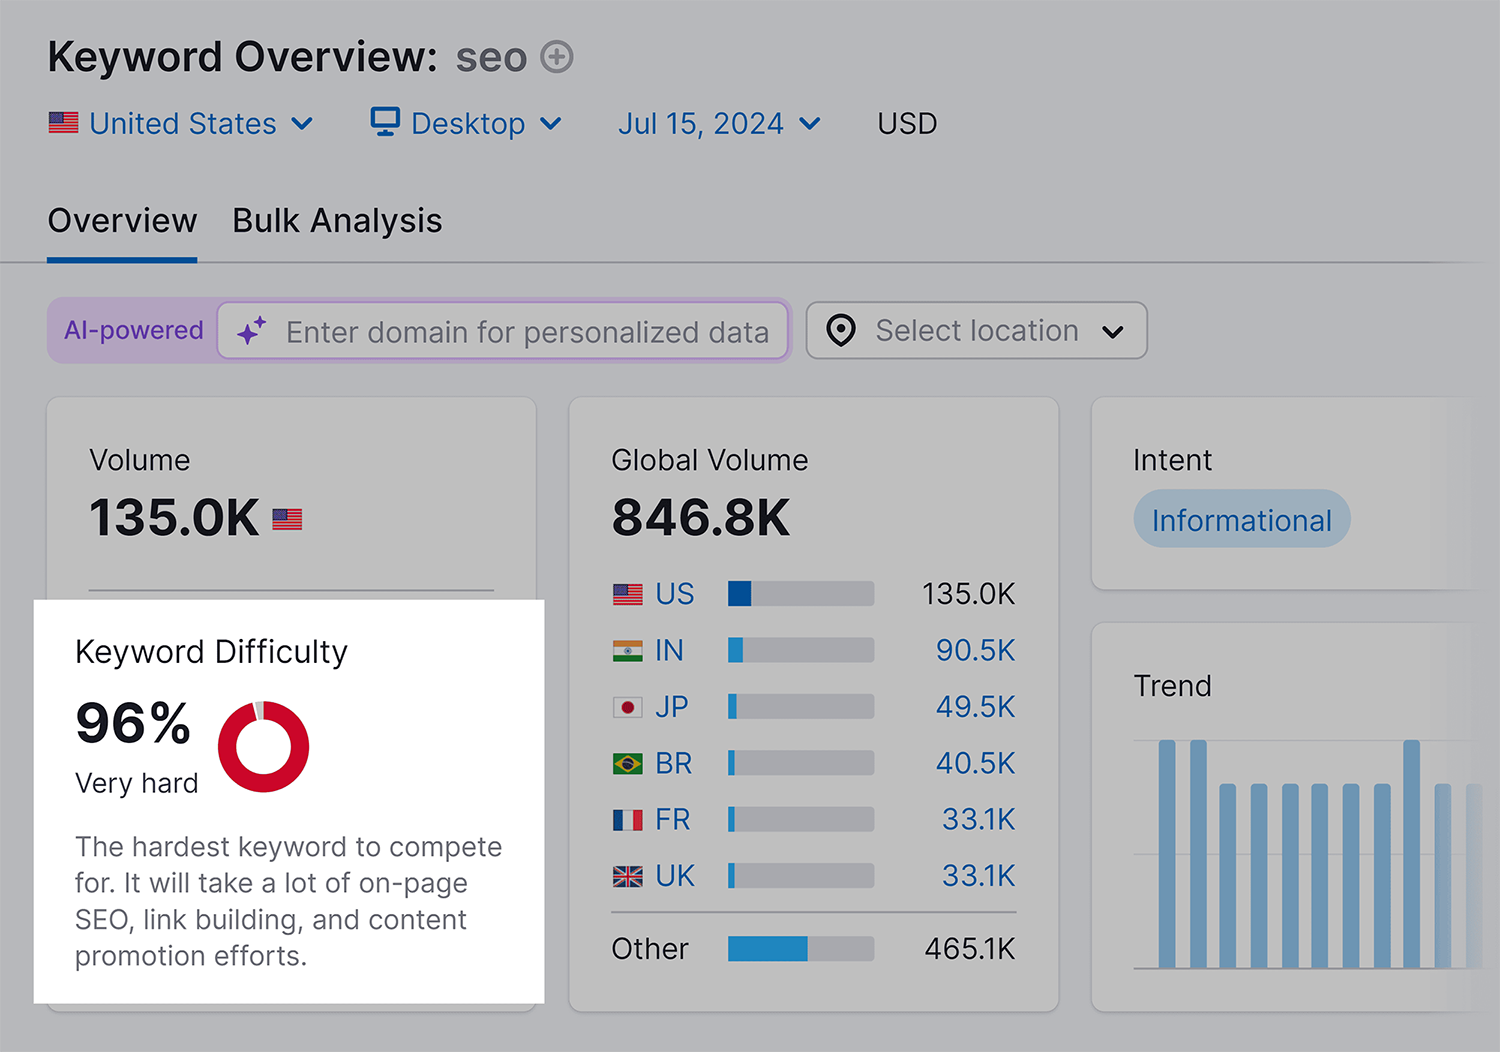This screenshot has height=1052, width=1500.
Task: Click the Informational intent badge
Action: (1242, 519)
